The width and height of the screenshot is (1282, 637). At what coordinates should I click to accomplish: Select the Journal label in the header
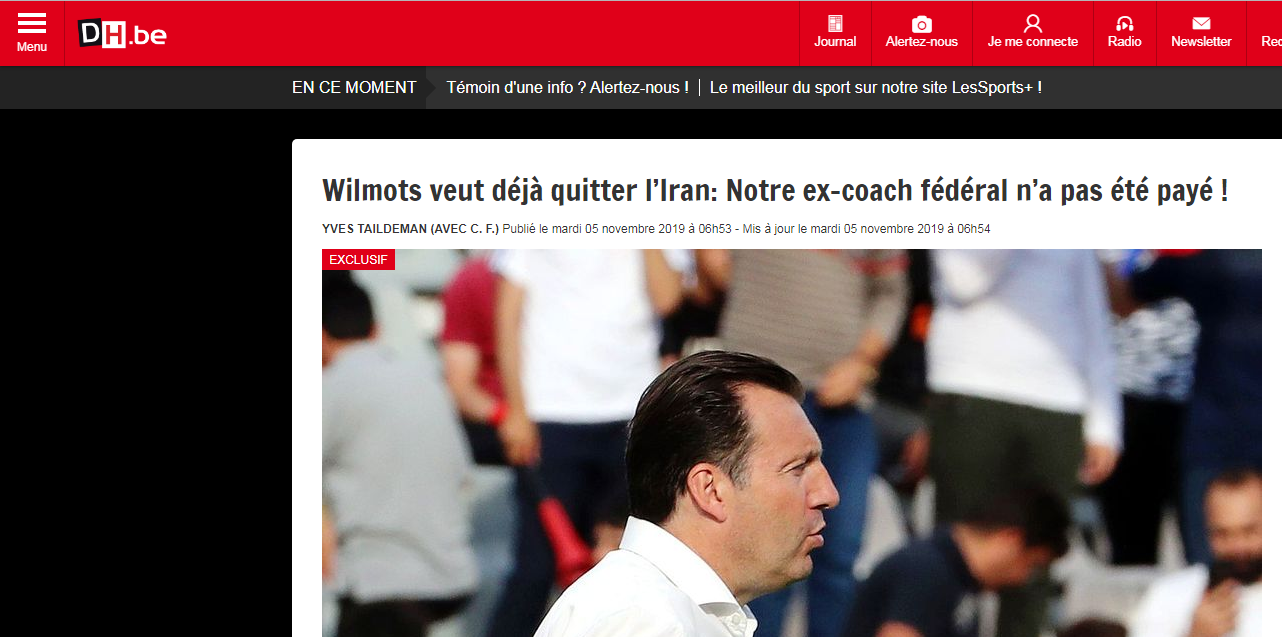(835, 42)
